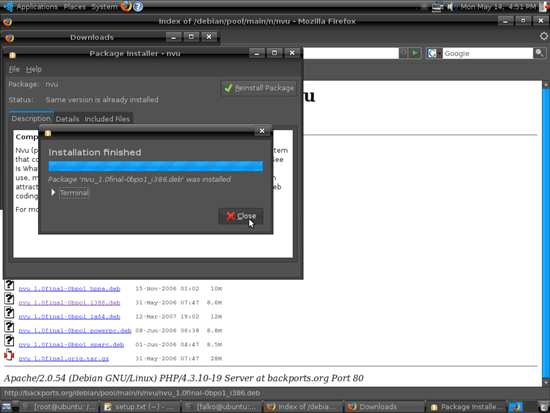Switch to the Included Files tab

click(107, 119)
